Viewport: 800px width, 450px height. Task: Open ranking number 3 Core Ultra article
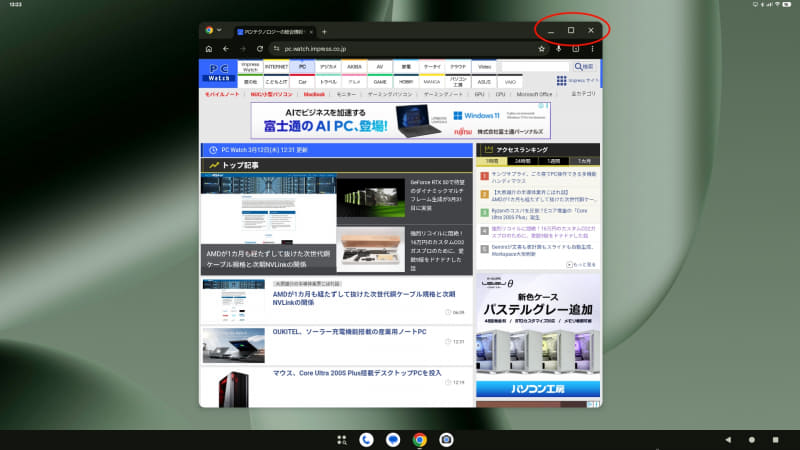click(539, 214)
